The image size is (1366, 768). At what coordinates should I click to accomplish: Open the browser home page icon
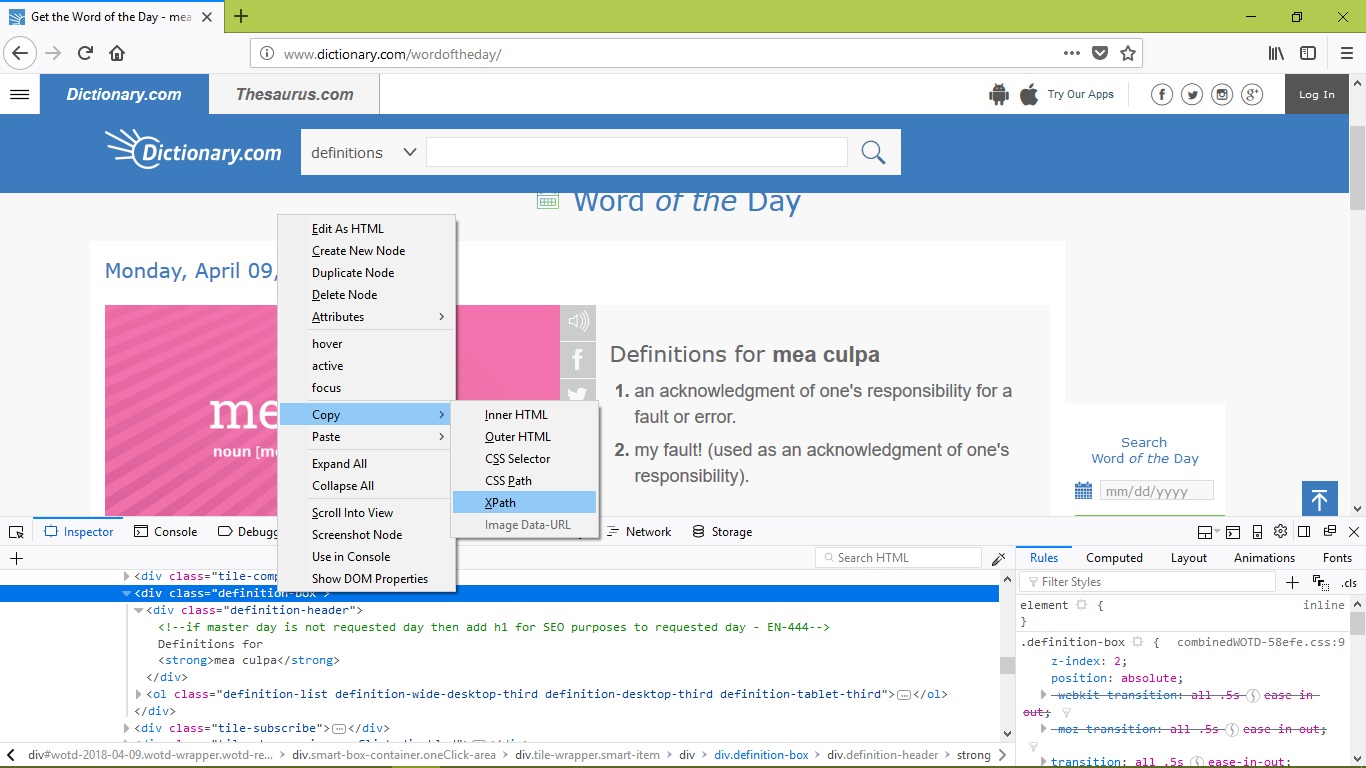pos(117,53)
